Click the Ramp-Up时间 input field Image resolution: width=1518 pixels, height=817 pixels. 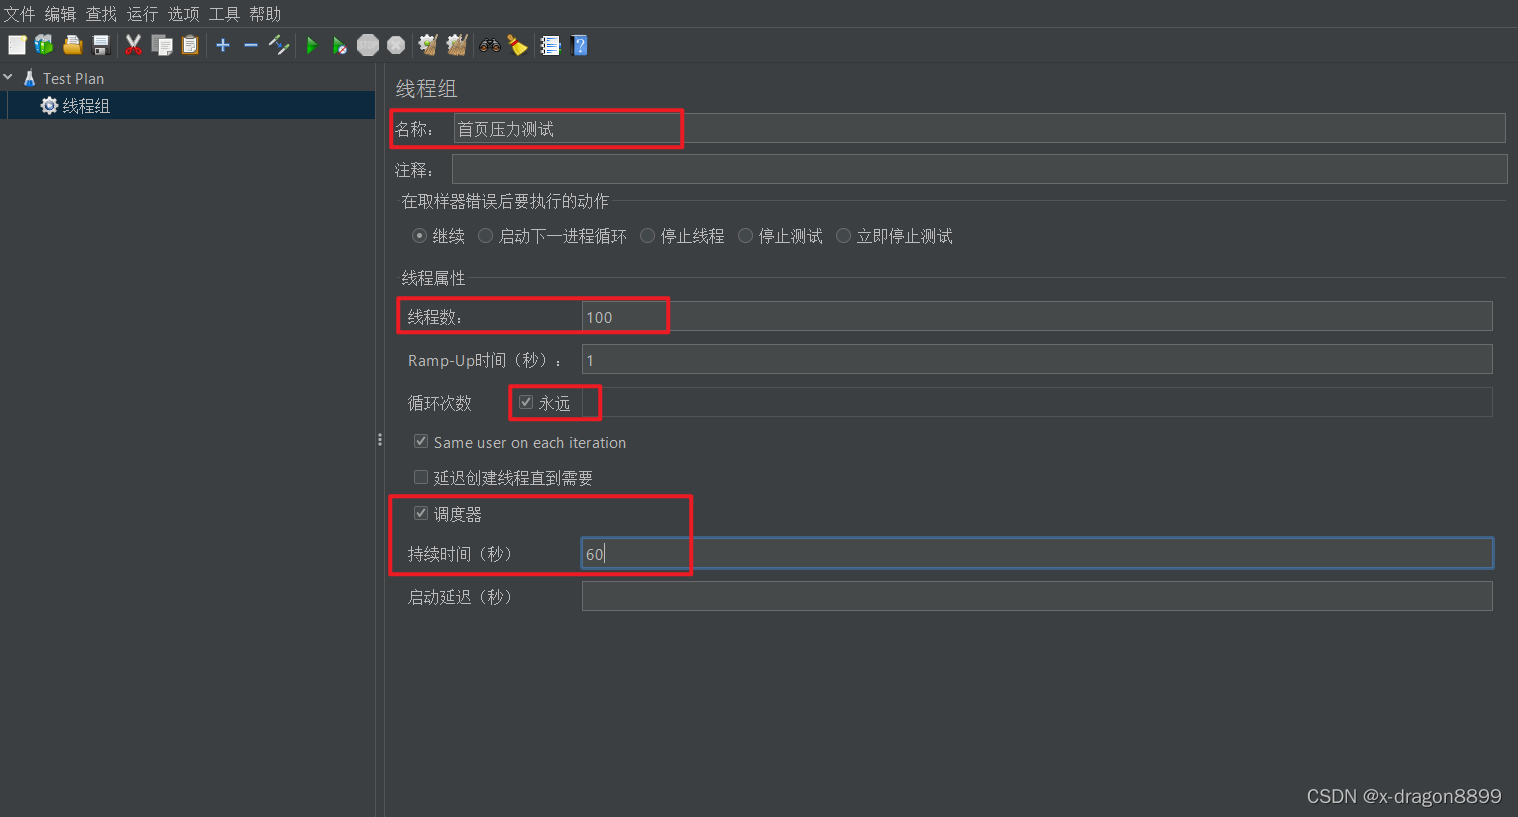(x=1037, y=359)
